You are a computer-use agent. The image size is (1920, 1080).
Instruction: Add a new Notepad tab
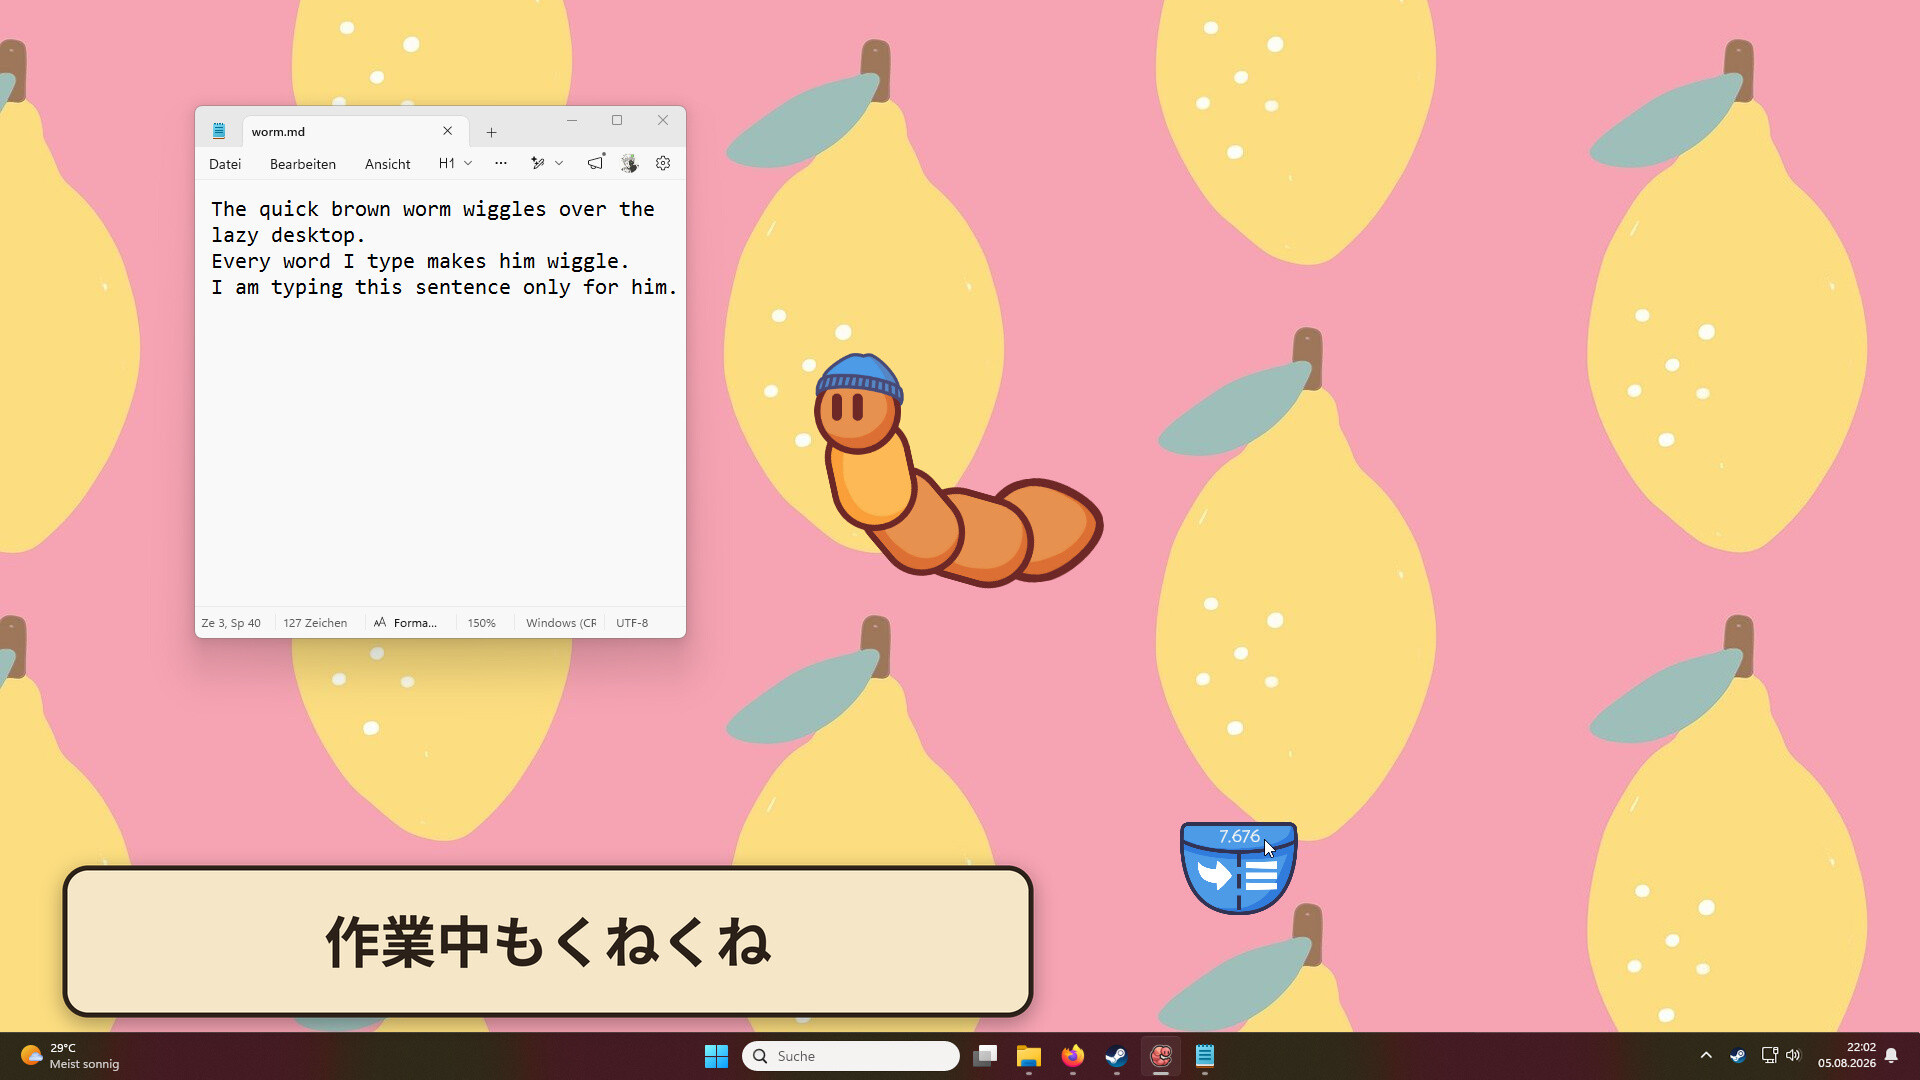pyautogui.click(x=491, y=132)
